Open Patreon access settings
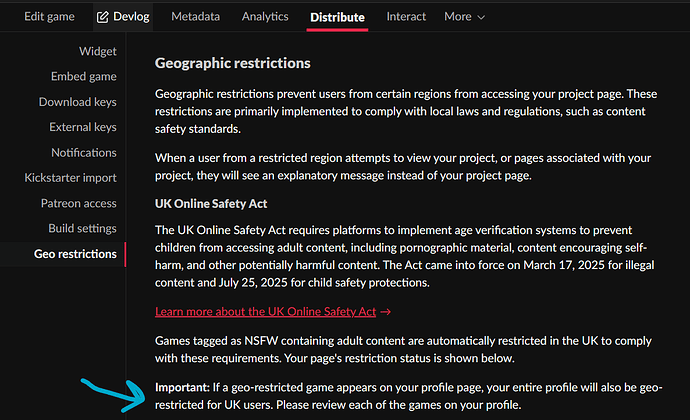Image resolution: width=690 pixels, height=420 pixels. [x=78, y=203]
